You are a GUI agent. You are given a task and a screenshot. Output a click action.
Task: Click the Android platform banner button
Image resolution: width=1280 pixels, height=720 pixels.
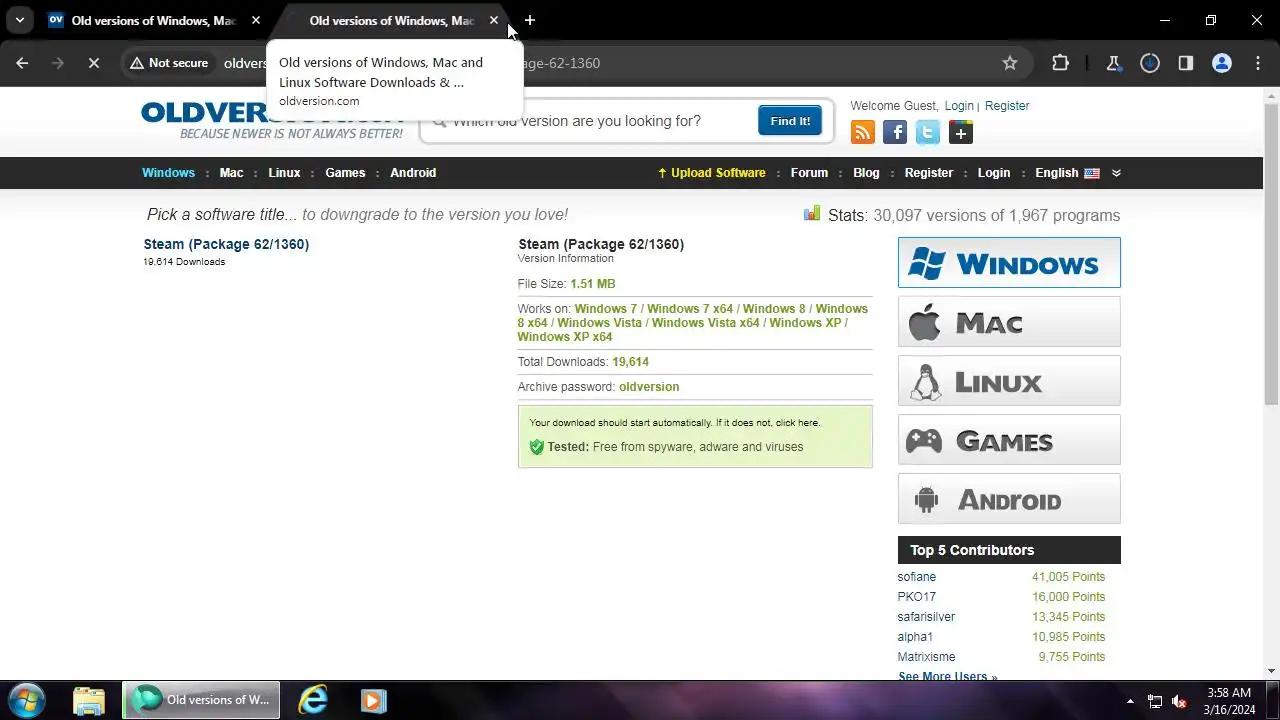click(x=1009, y=499)
